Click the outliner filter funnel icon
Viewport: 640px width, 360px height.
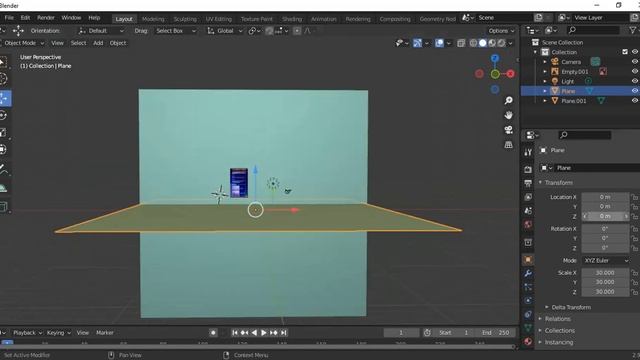(633, 30)
